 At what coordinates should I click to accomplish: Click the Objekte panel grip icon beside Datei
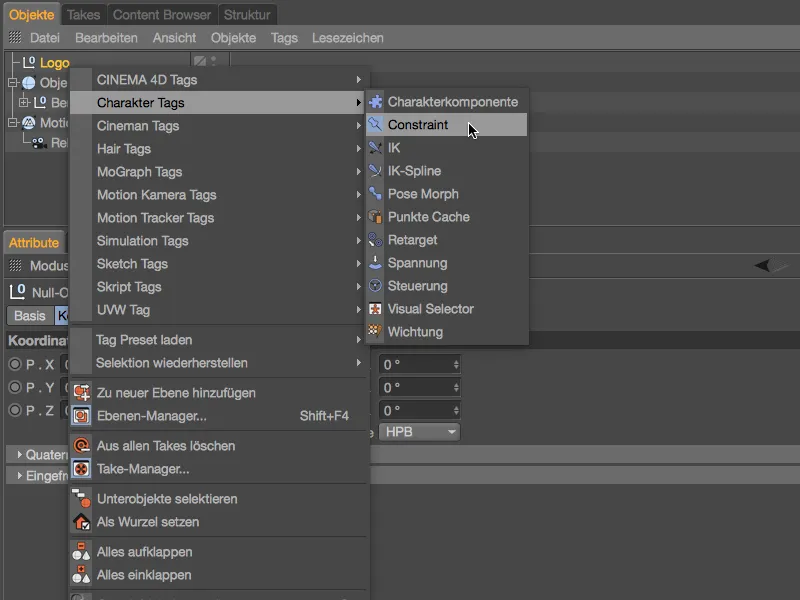coord(15,37)
